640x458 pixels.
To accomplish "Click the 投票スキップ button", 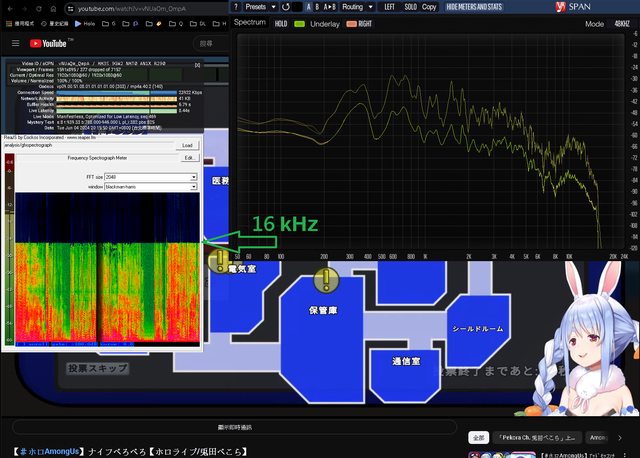I will coord(98,368).
